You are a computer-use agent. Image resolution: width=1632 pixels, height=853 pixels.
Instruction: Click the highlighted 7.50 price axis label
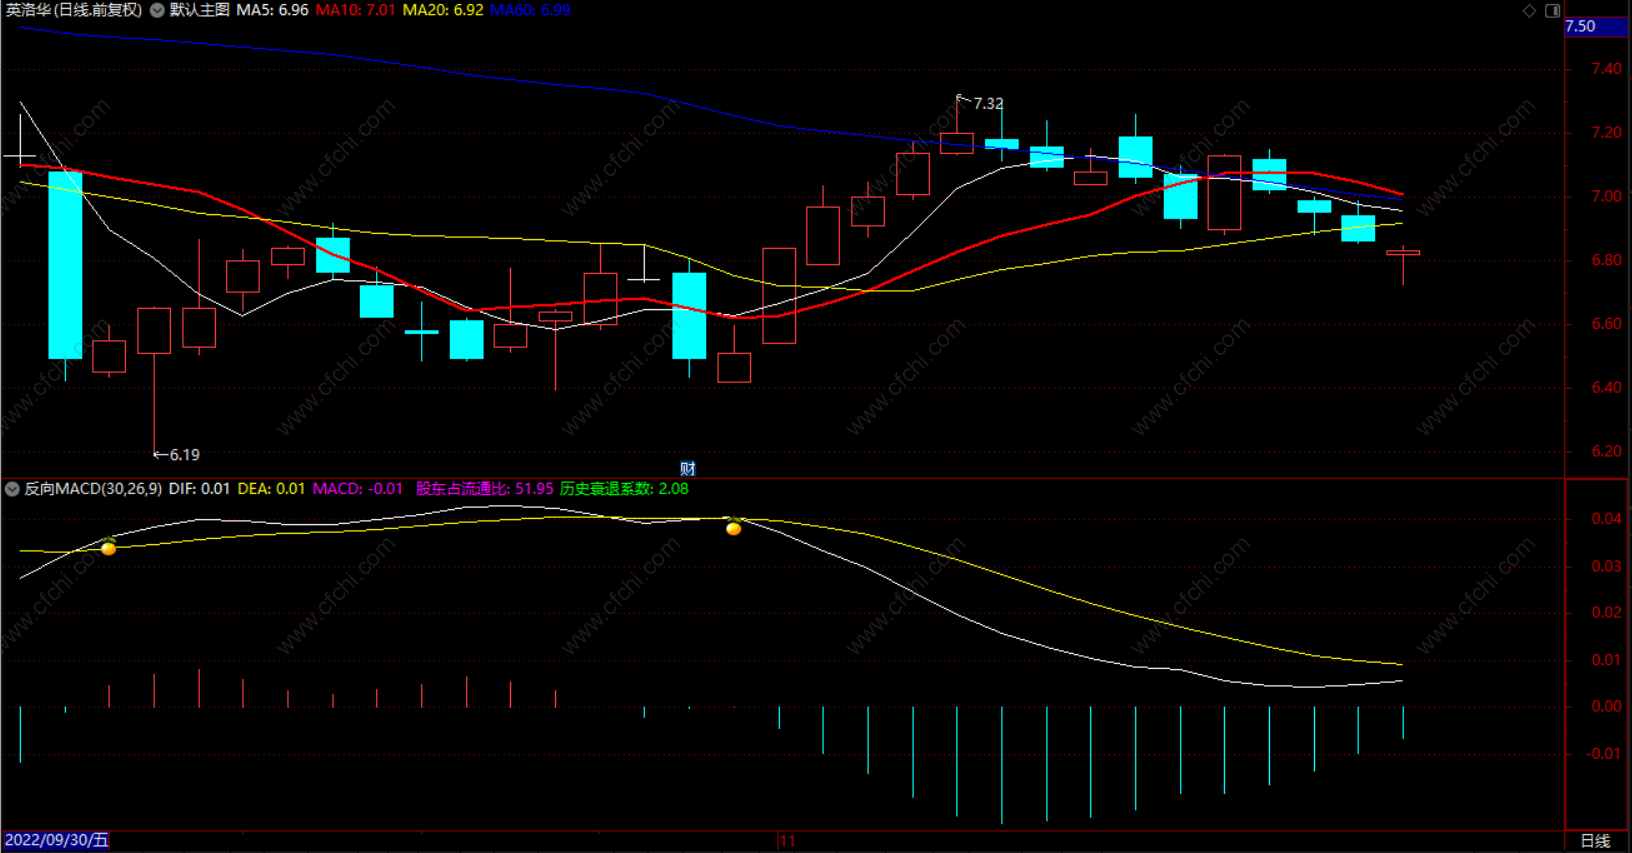[x=1596, y=27]
